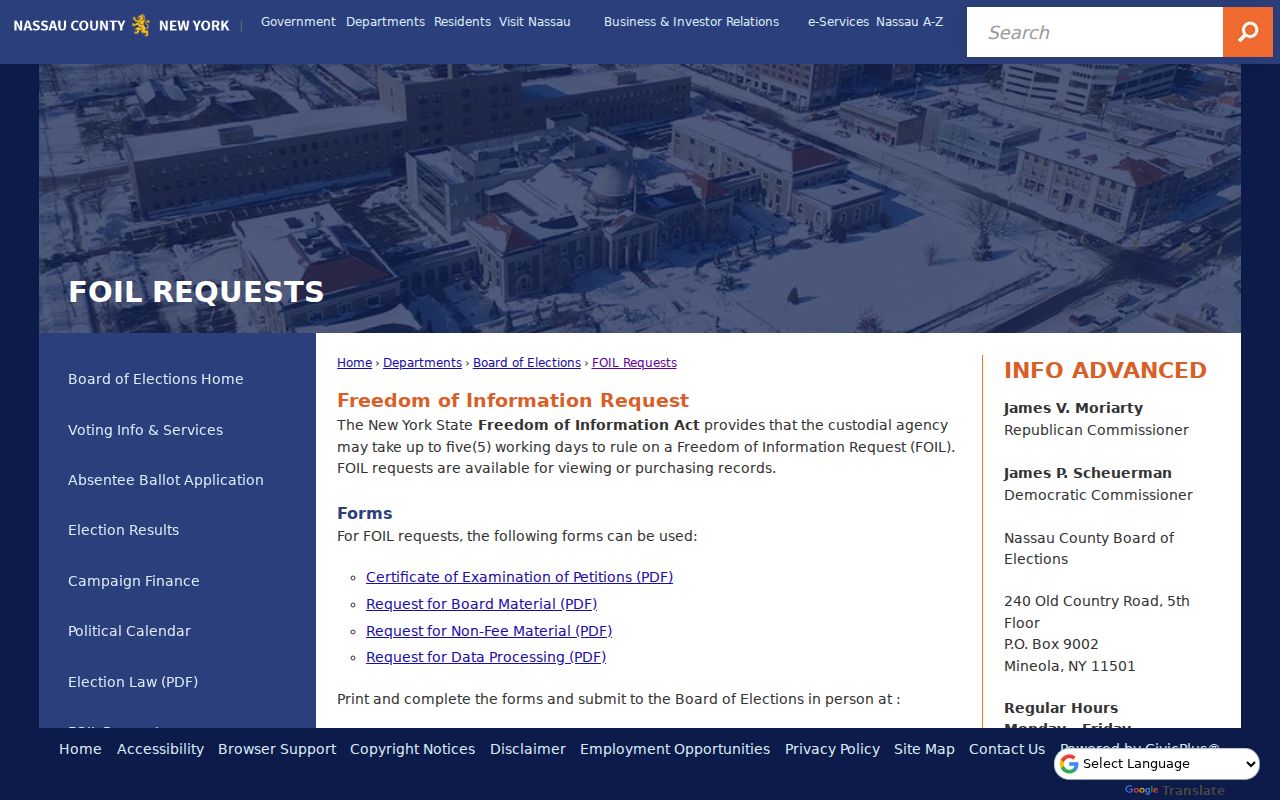
Task: Open the Privacy Policy footer link
Action: 832,749
